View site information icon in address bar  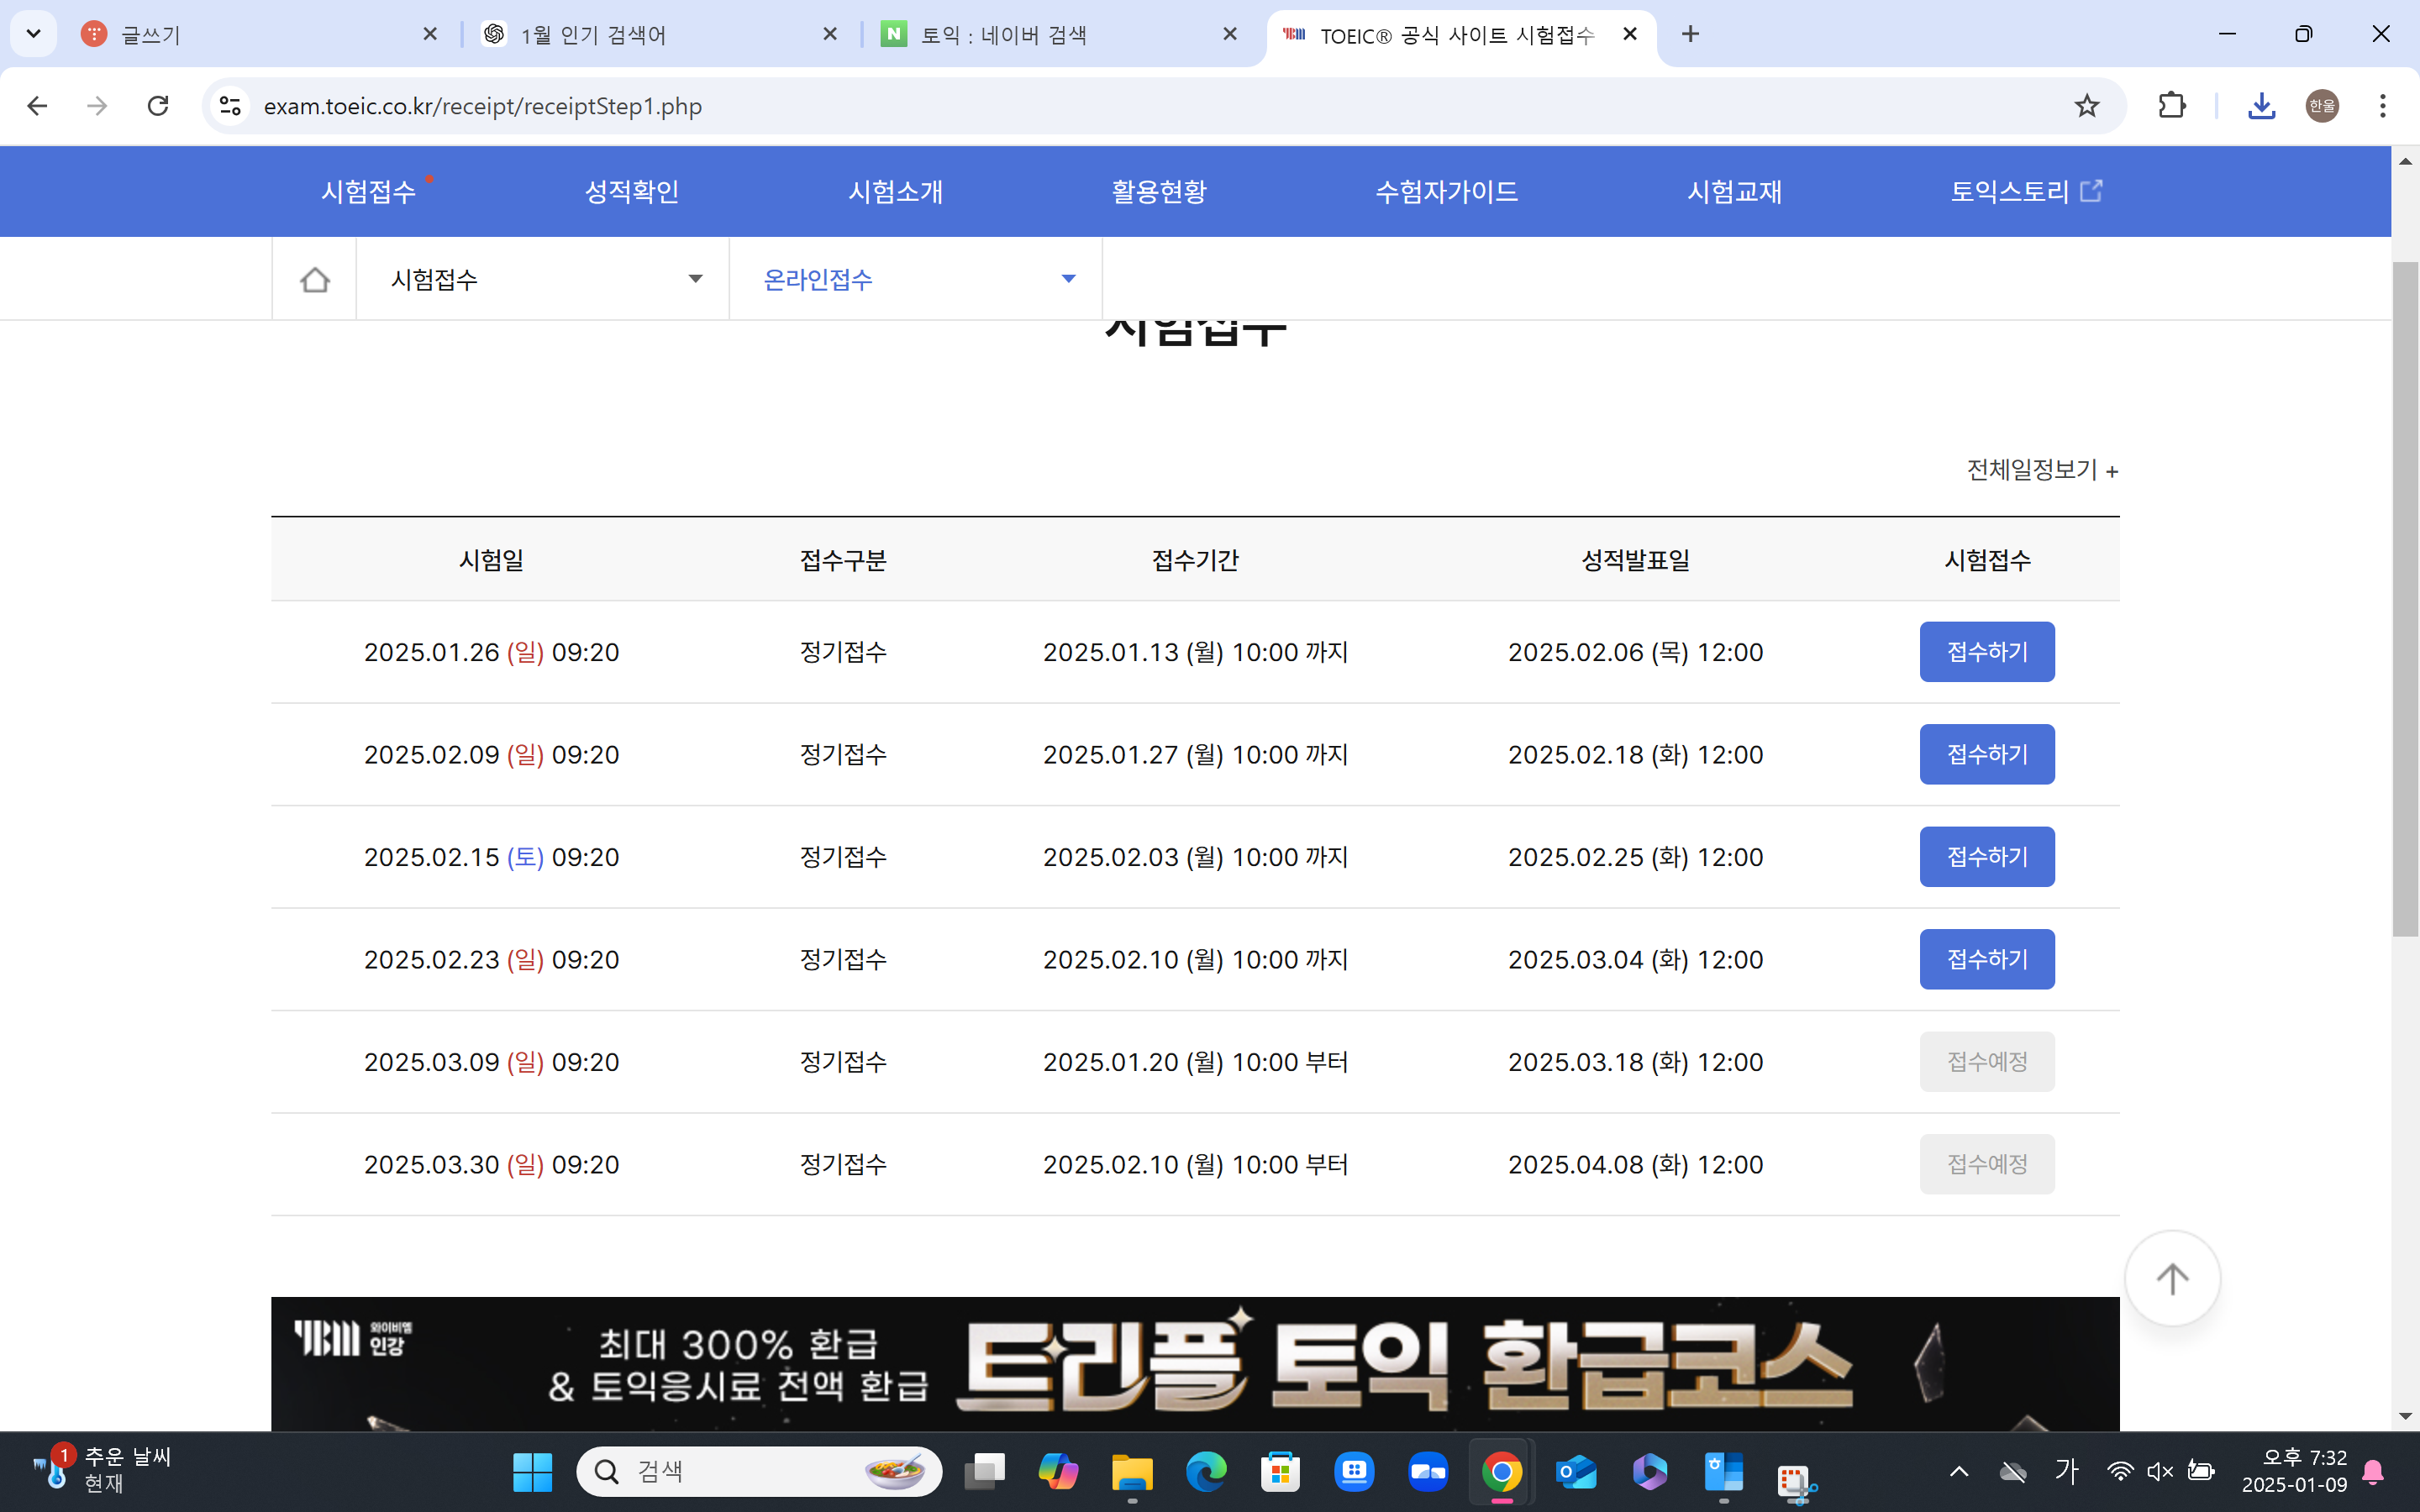(x=231, y=106)
